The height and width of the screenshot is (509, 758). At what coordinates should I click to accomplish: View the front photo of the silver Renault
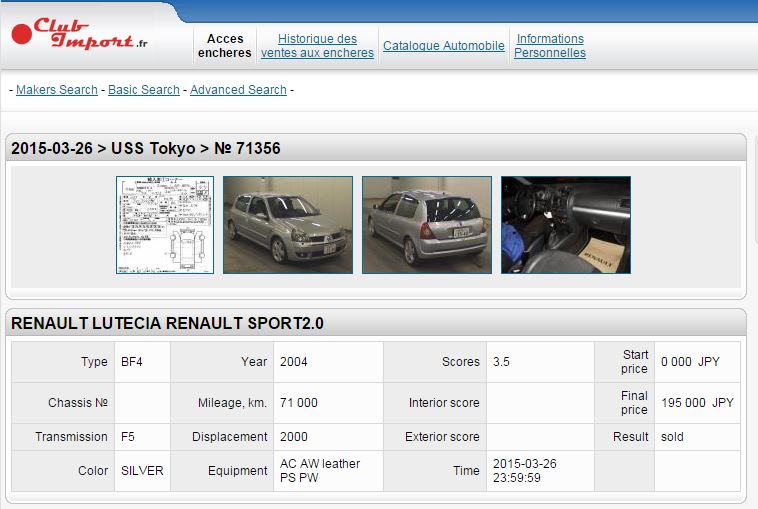pos(287,225)
